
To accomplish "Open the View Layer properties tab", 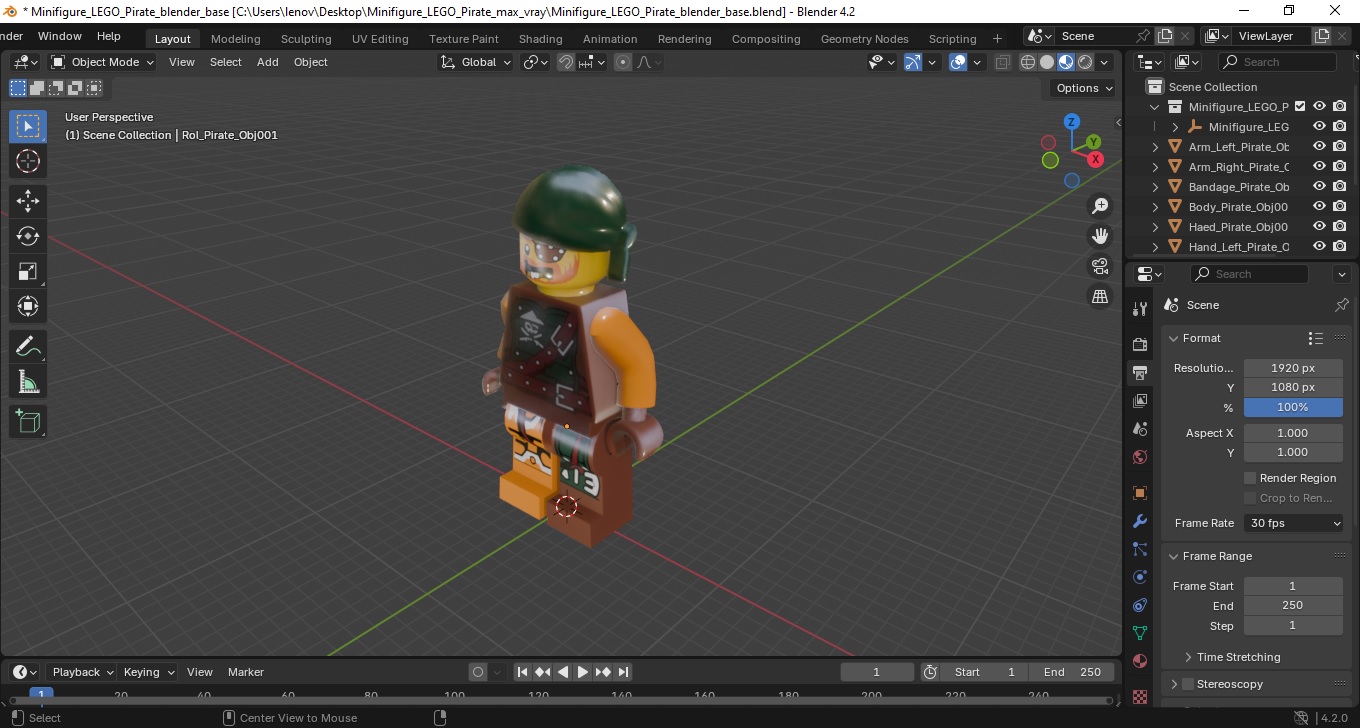I will pyautogui.click(x=1140, y=401).
